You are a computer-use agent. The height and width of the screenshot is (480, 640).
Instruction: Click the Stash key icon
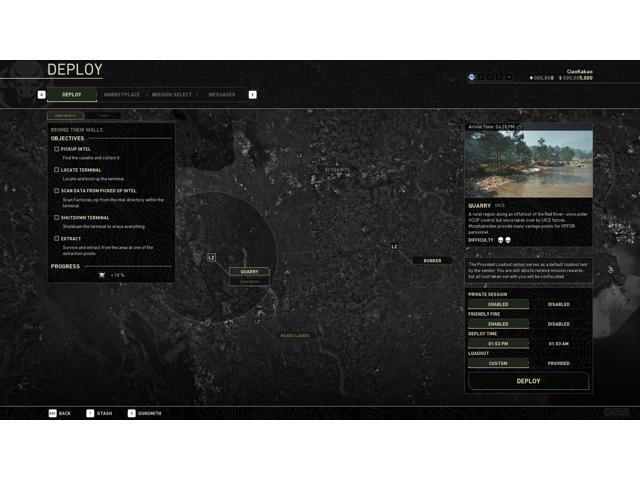pyautogui.click(x=90, y=413)
